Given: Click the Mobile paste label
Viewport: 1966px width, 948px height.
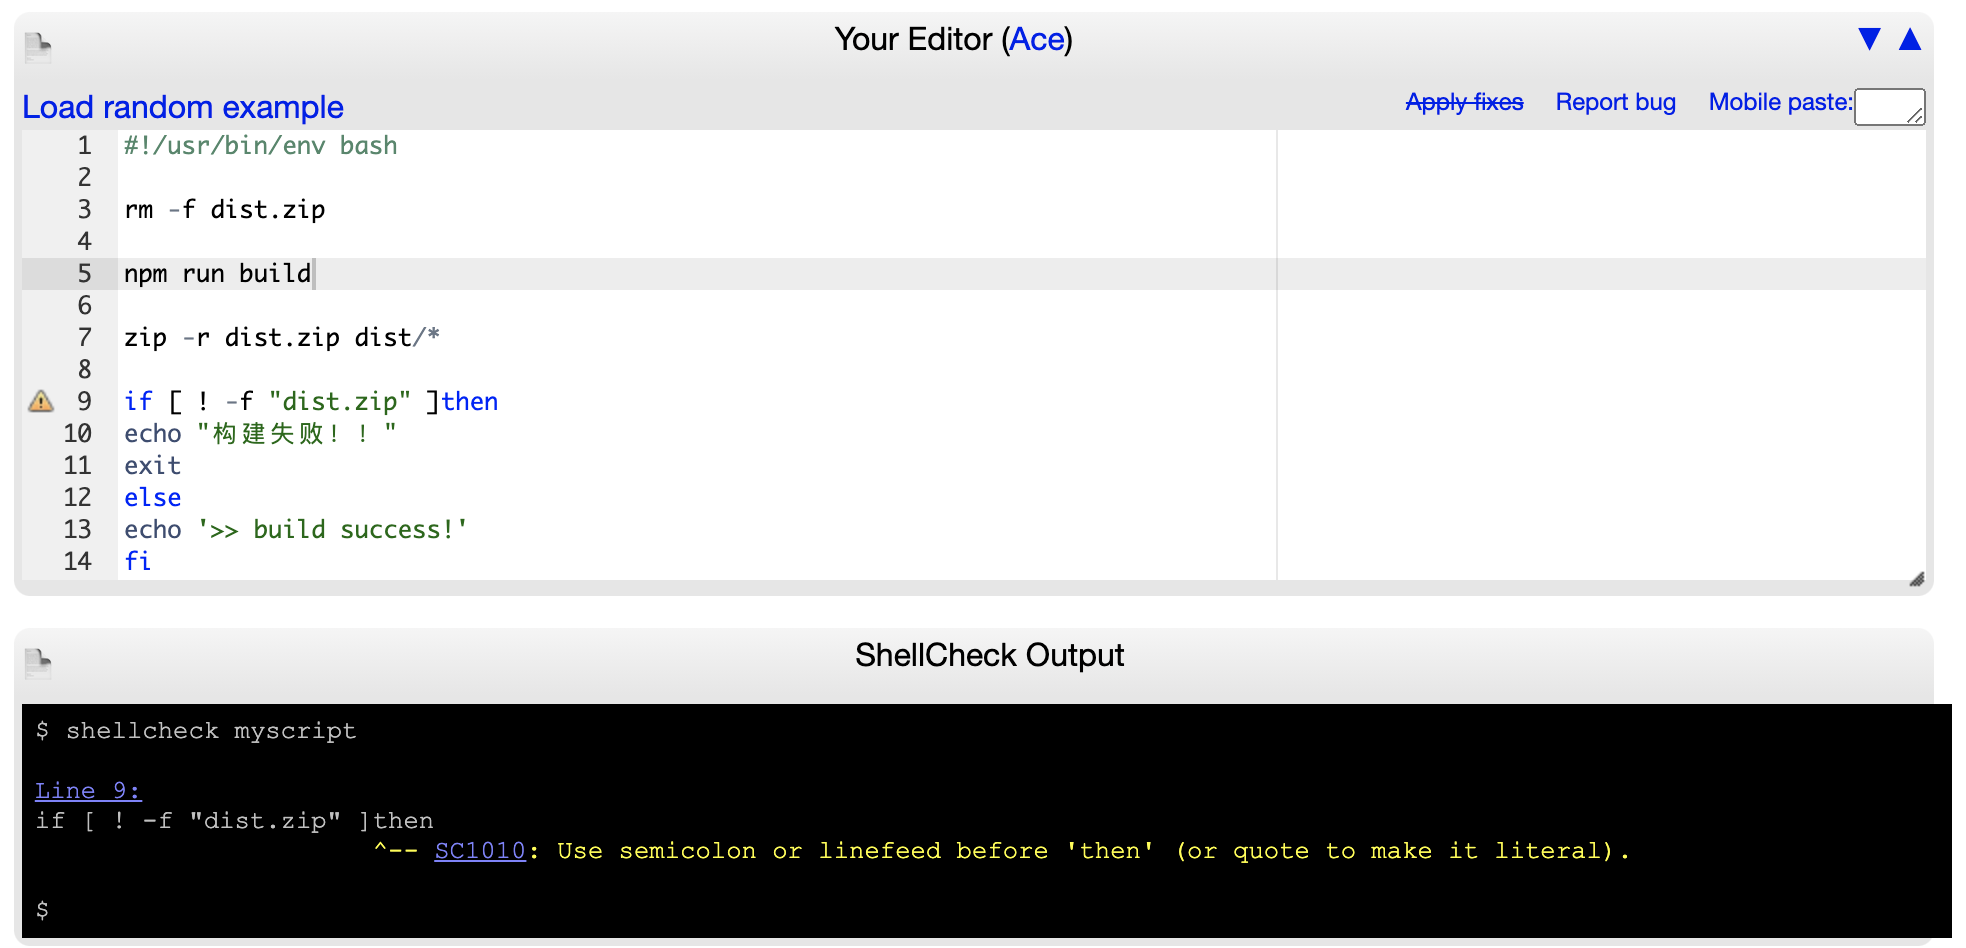Looking at the screenshot, I should (1780, 102).
